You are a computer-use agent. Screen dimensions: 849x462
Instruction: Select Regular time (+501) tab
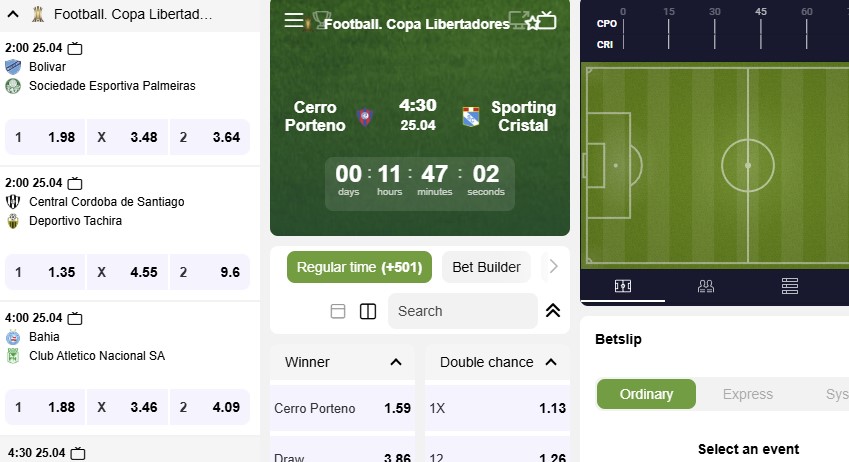click(360, 267)
